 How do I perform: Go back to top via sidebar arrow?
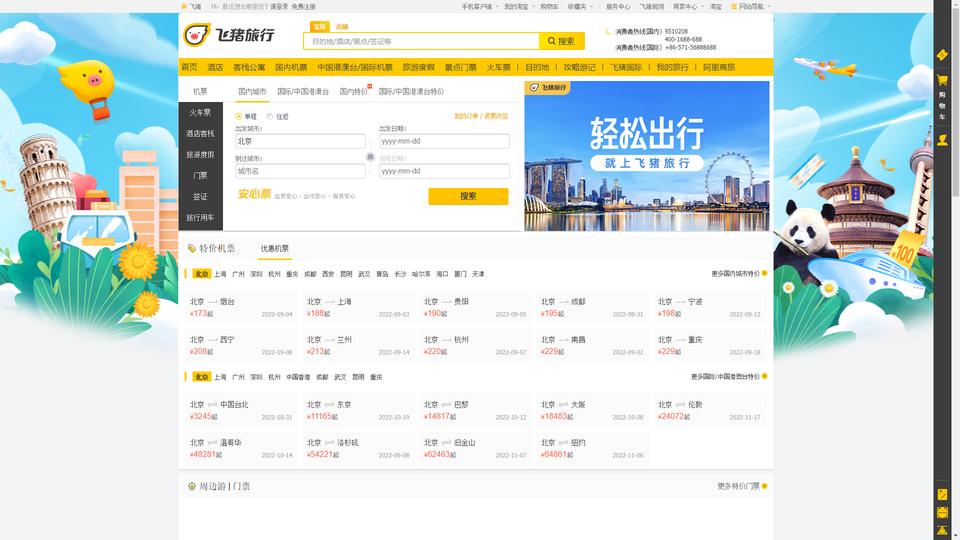[x=942, y=530]
